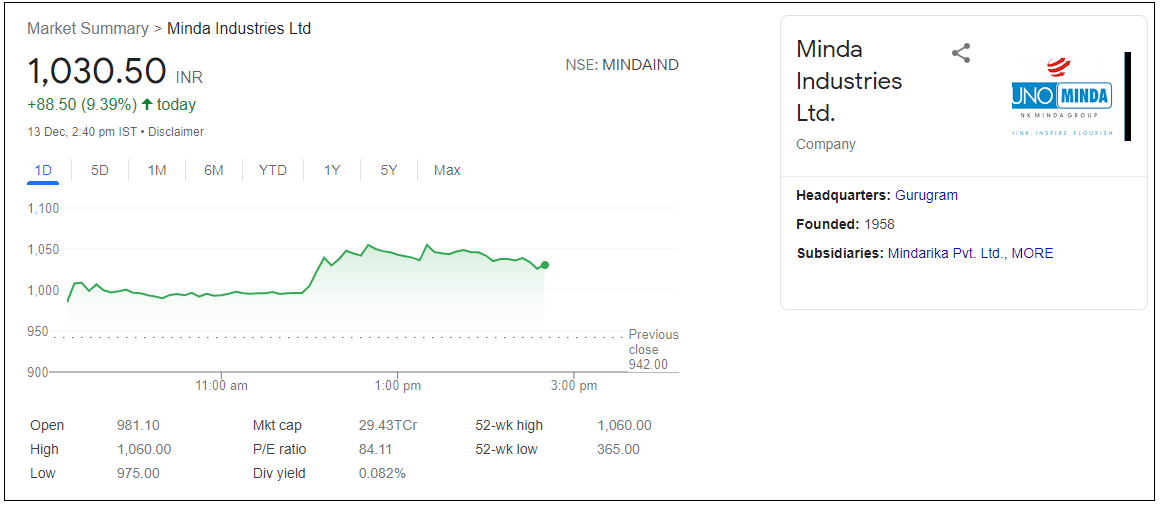Click the 1,100 y-axis label
The height and width of the screenshot is (506, 1160).
click(x=43, y=209)
